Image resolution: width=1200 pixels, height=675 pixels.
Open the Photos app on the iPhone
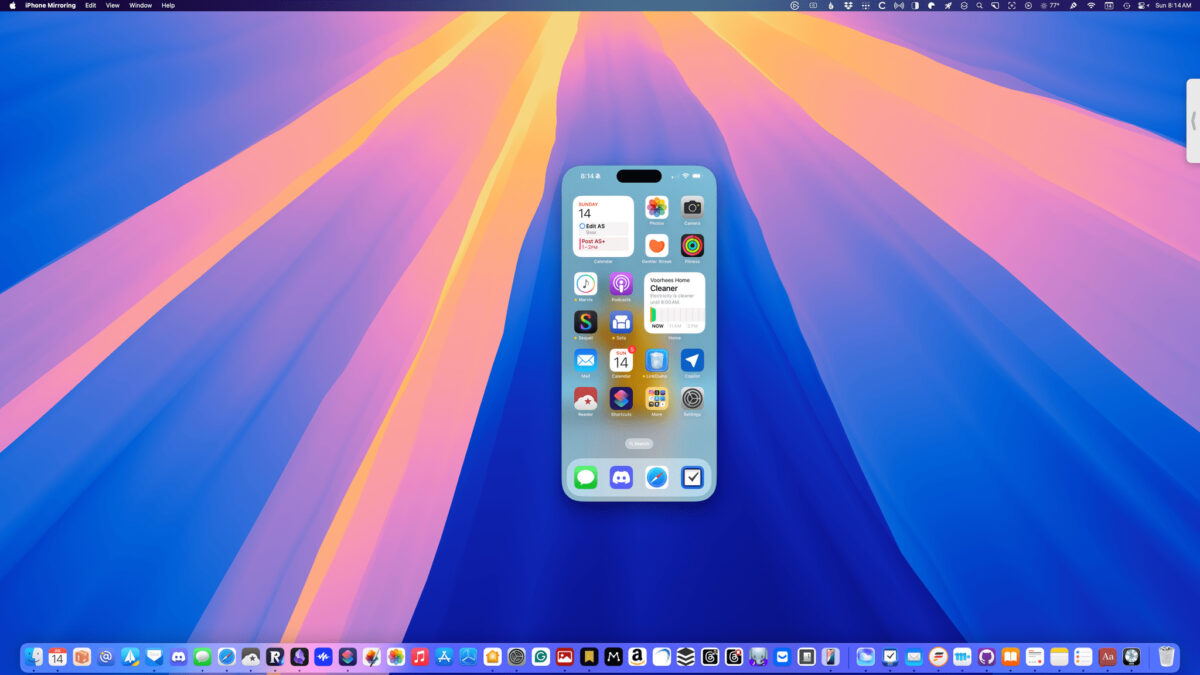(656, 208)
